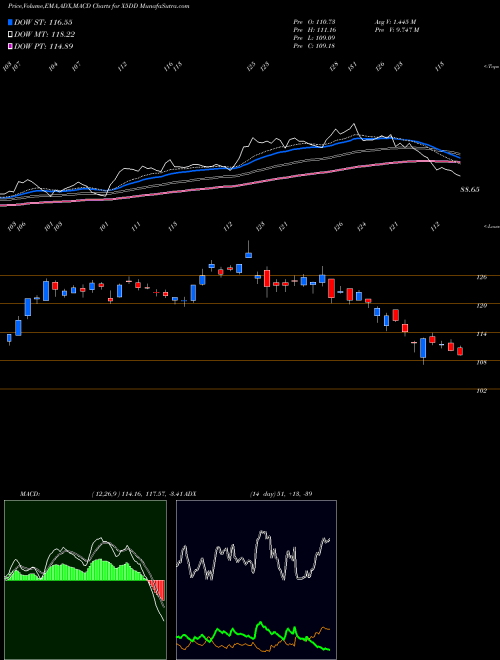The width and height of the screenshot is (500, 660).
Task: Open the ADX indicator panel
Action: pyautogui.click(x=256, y=580)
